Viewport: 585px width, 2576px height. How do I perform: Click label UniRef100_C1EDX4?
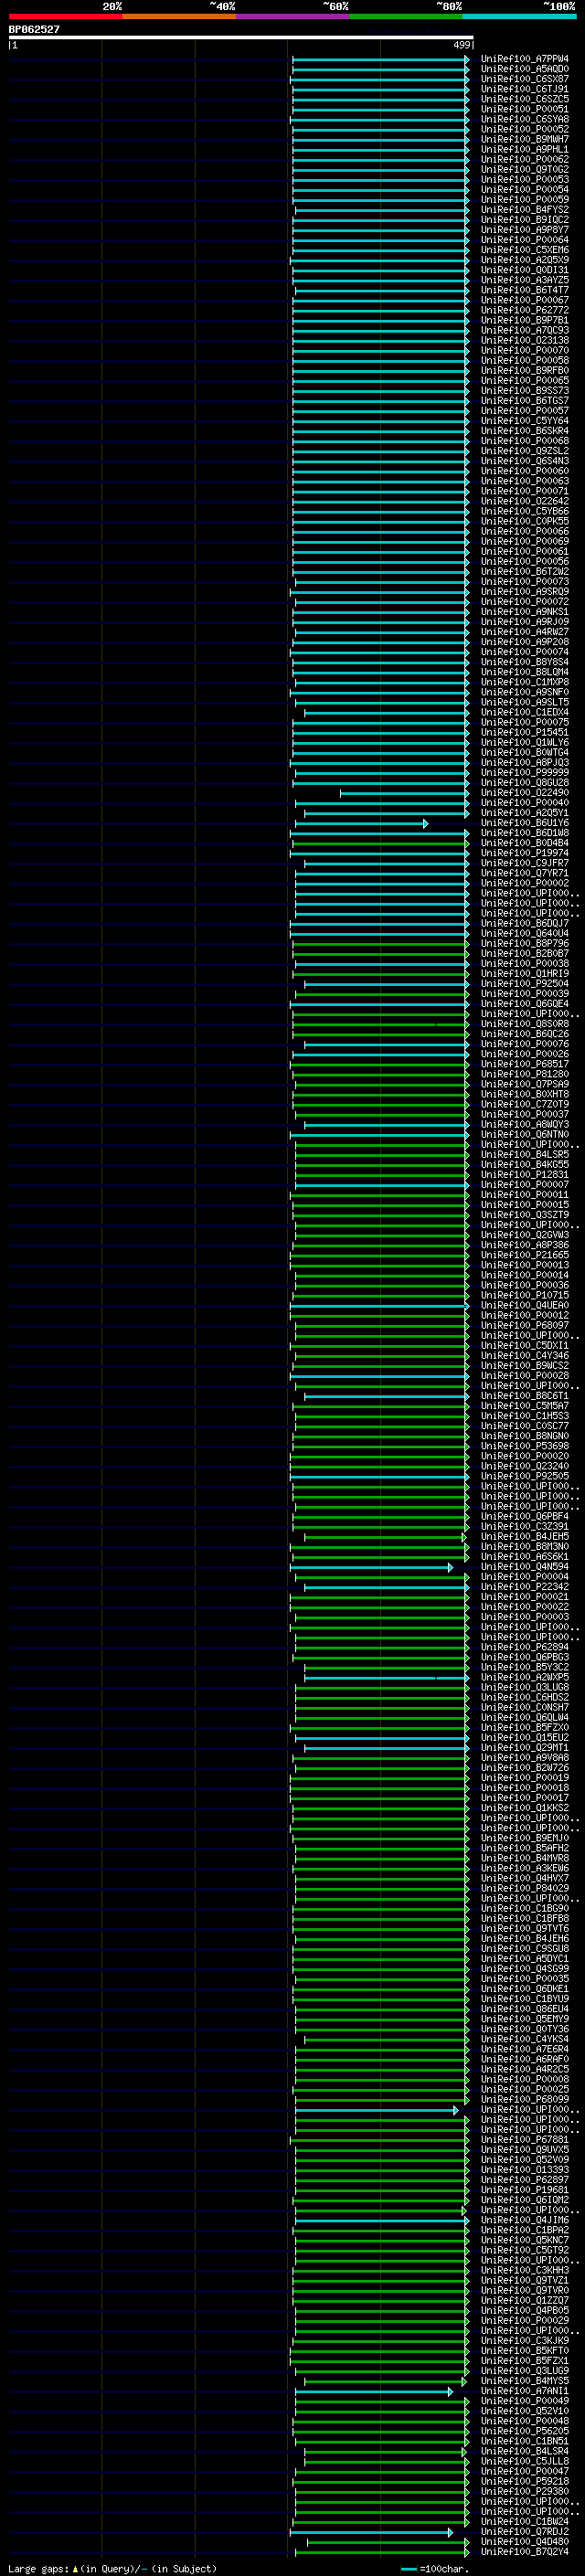(525, 712)
